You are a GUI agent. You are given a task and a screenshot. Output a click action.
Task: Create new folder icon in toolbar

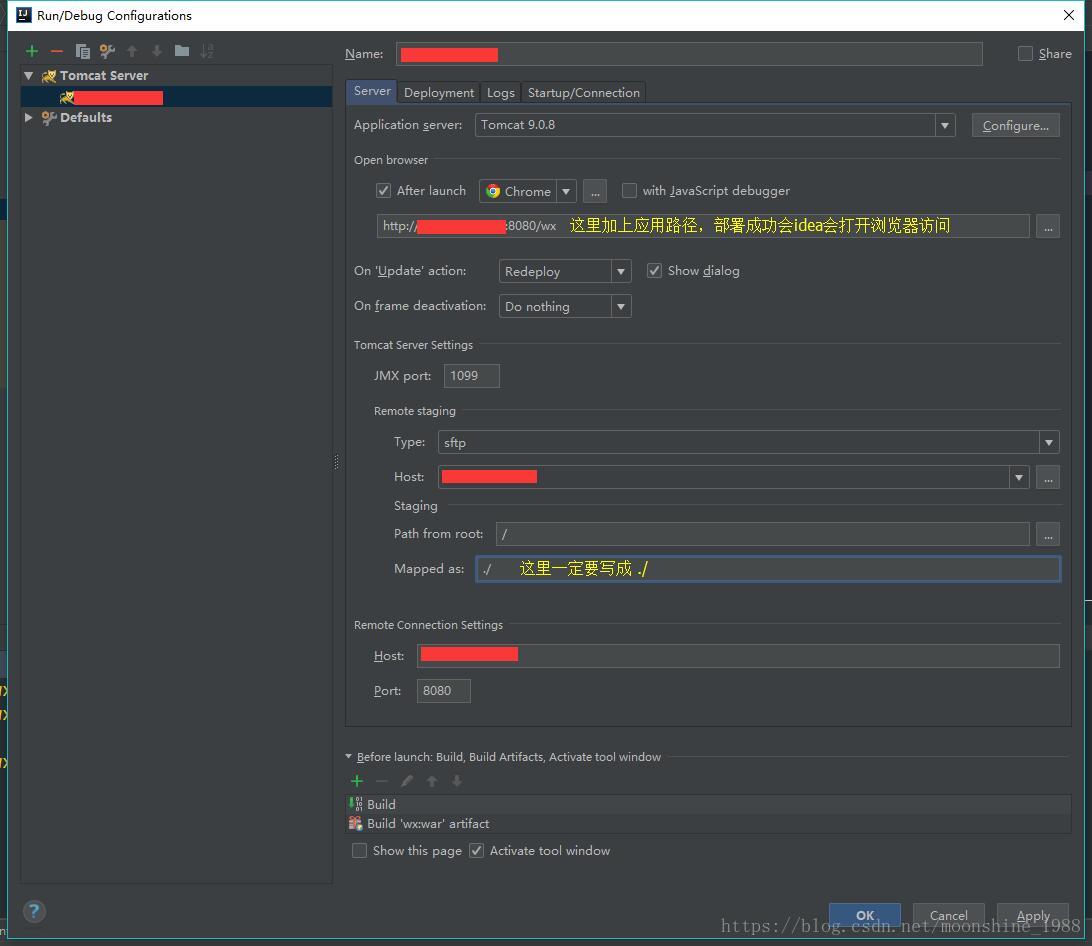pos(182,51)
